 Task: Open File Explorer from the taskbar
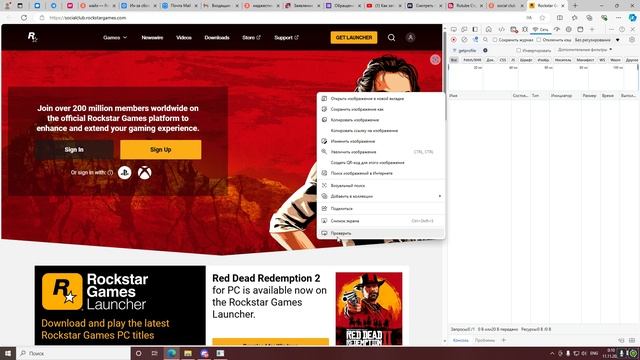(x=188, y=353)
